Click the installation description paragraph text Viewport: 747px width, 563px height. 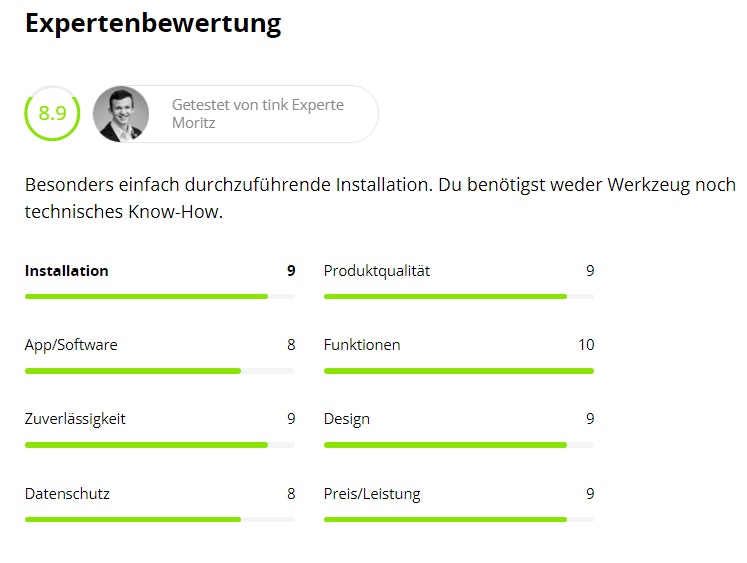pyautogui.click(x=380, y=199)
